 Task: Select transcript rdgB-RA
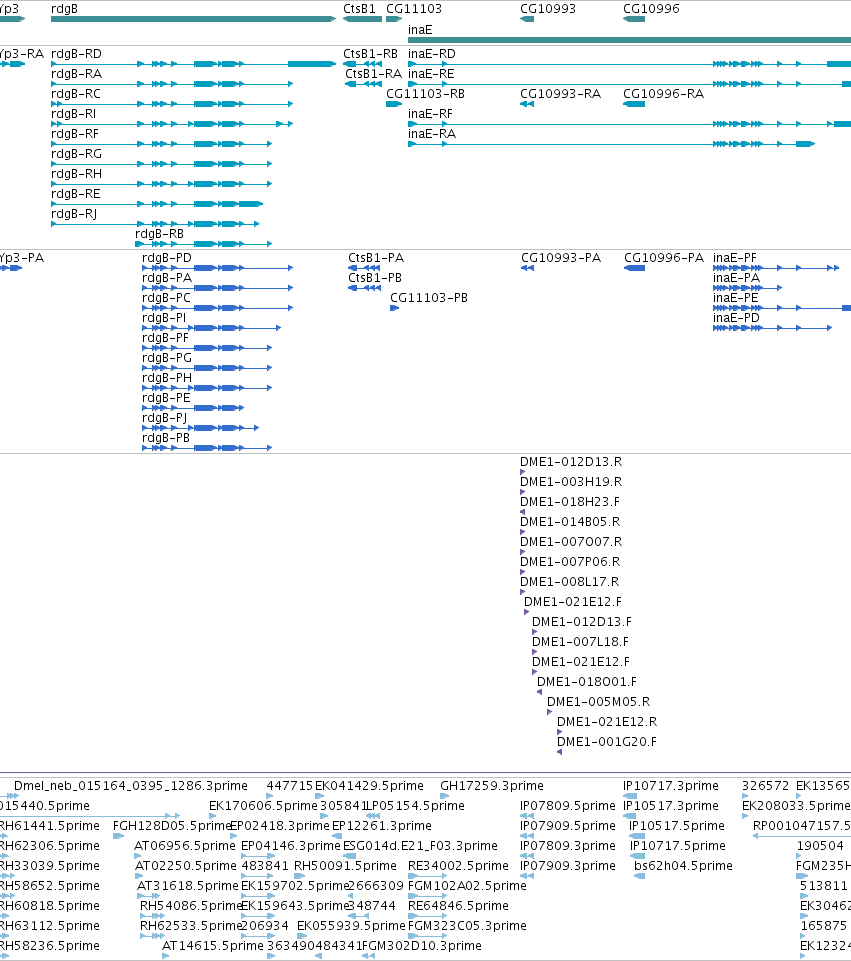pyautogui.click(x=172, y=84)
